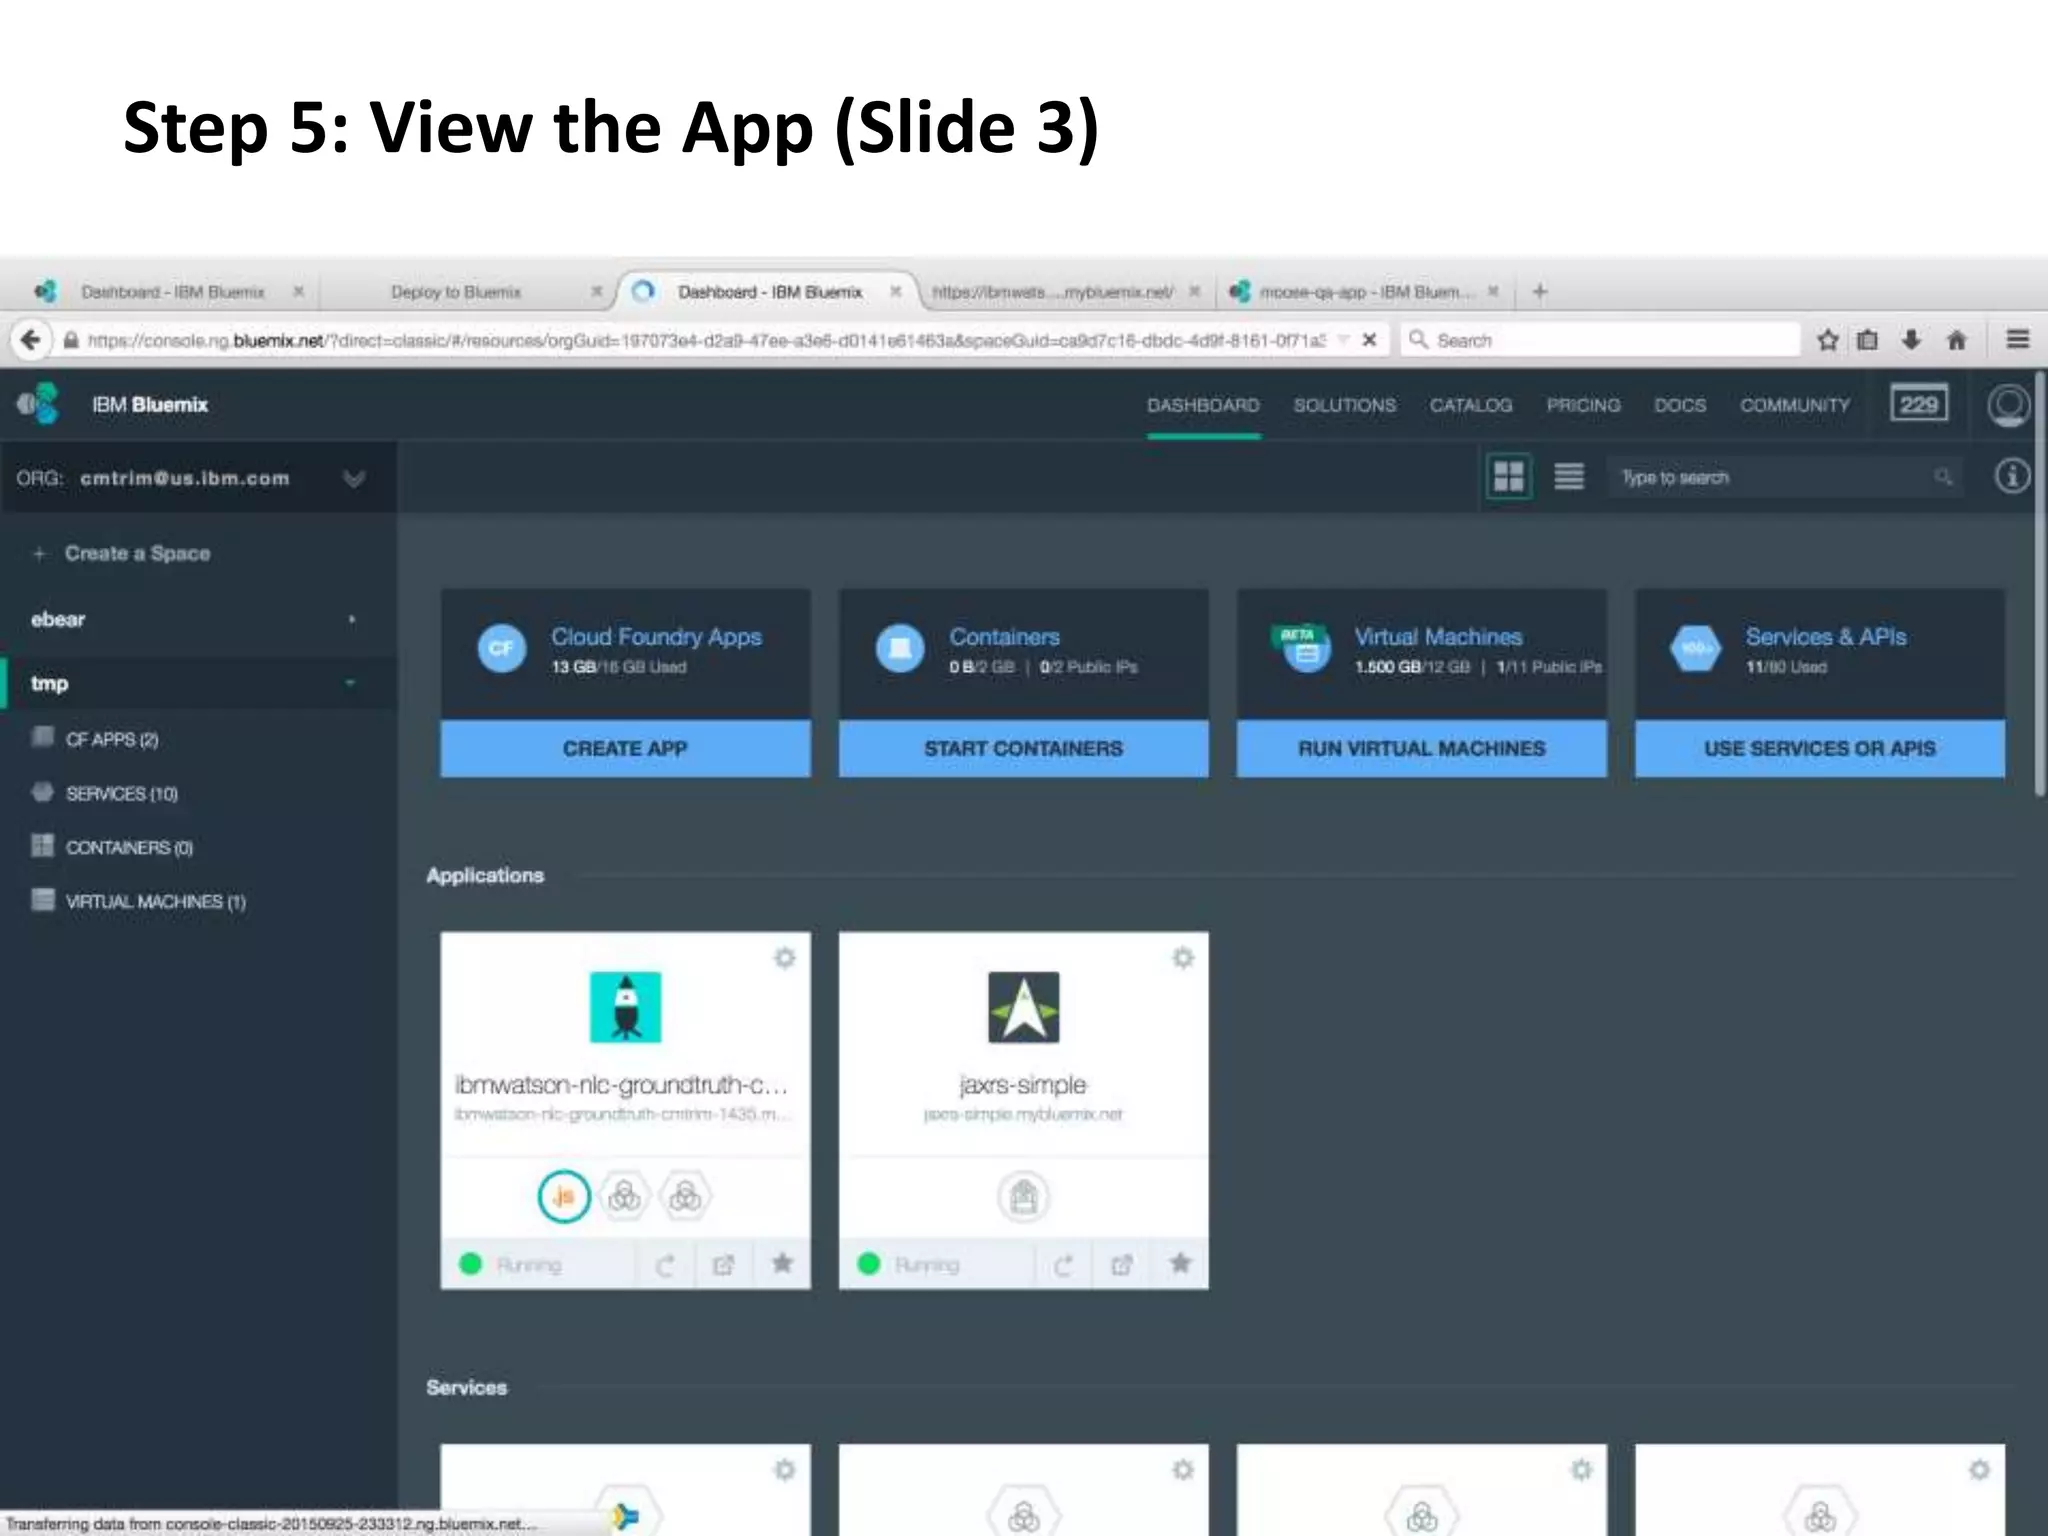
Task: Open a new browser tab
Action: click(x=1540, y=291)
